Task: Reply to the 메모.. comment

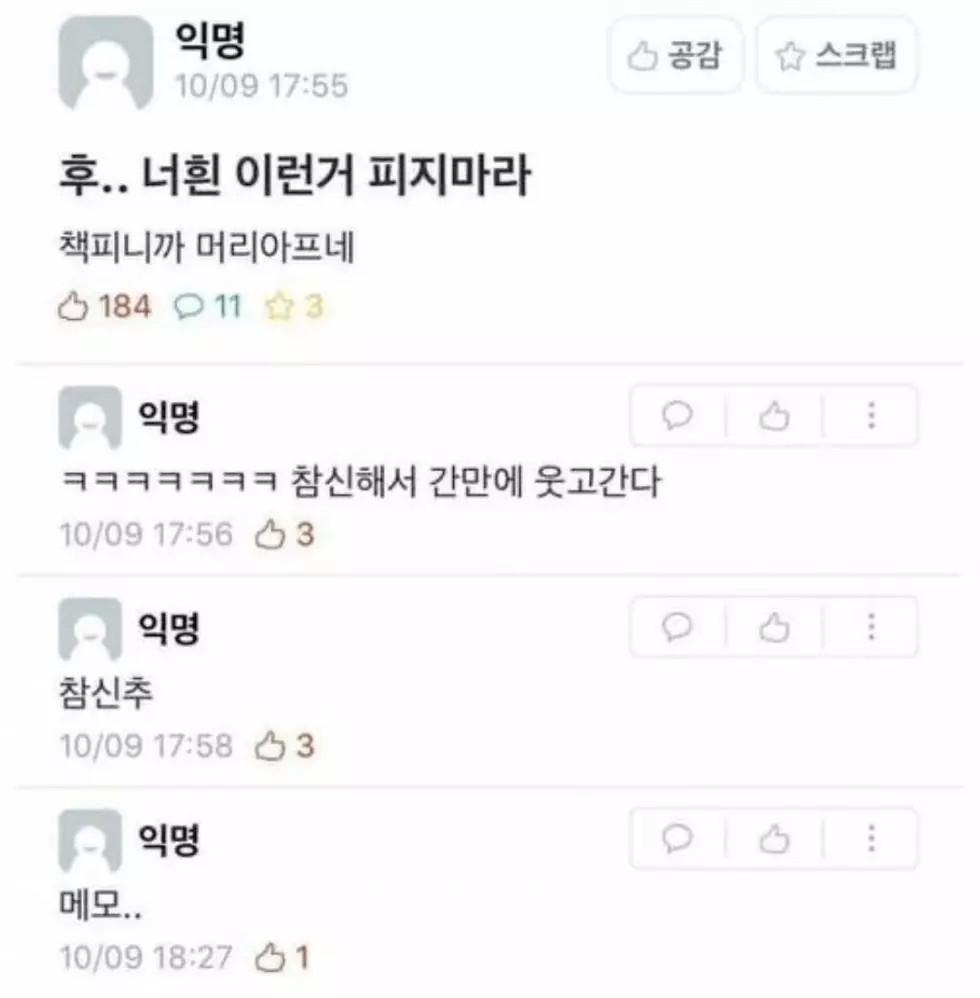Action: (677, 838)
